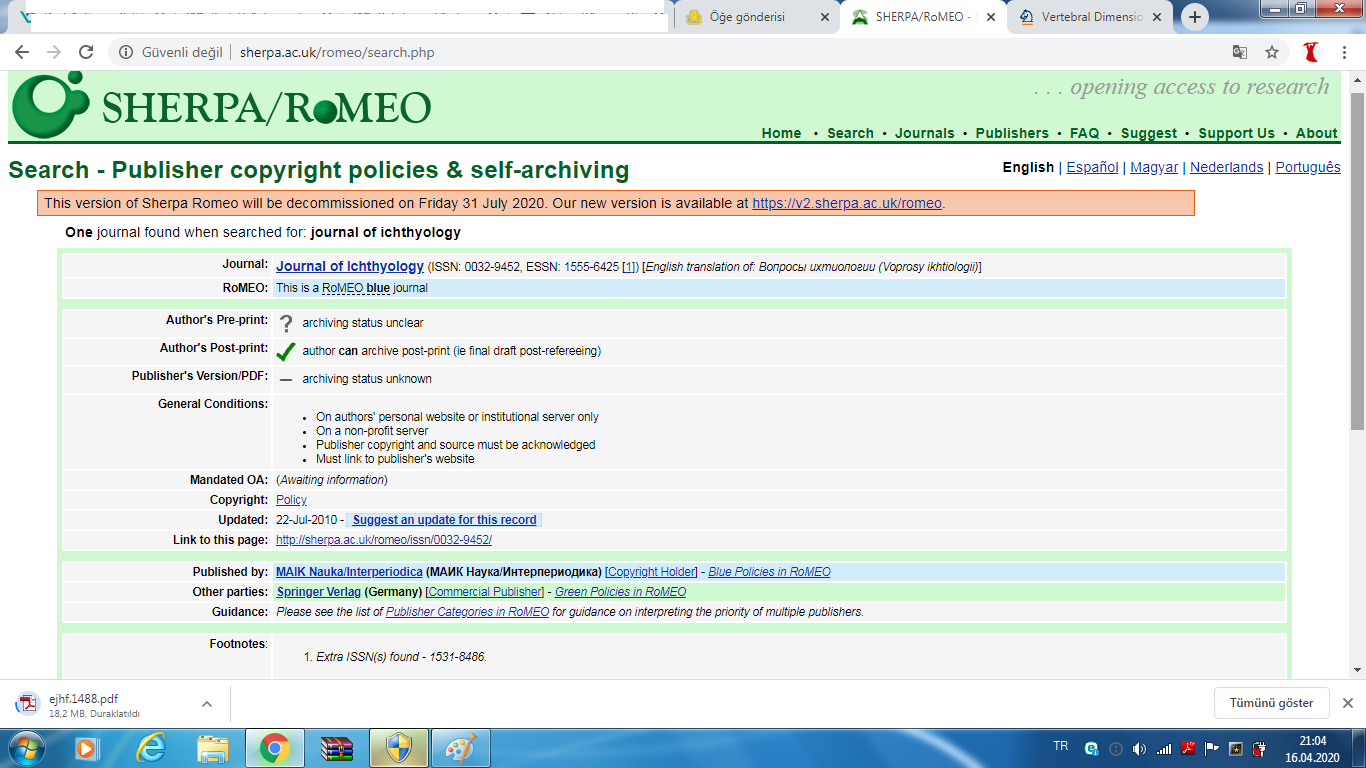Open the FAQ page
Image resolution: width=1366 pixels, height=768 pixels.
coord(1084,133)
